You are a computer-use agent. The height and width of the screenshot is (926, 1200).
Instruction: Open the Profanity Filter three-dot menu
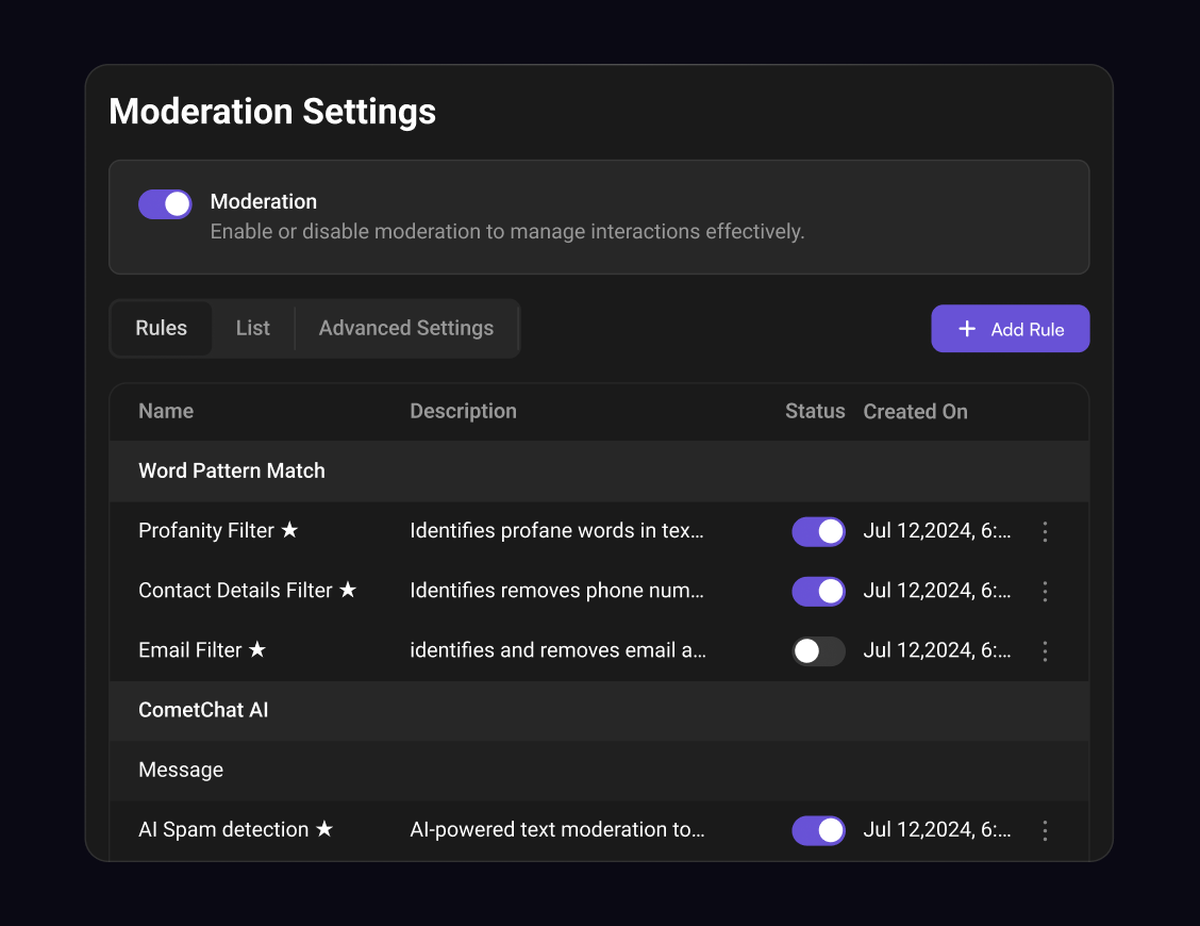point(1045,531)
